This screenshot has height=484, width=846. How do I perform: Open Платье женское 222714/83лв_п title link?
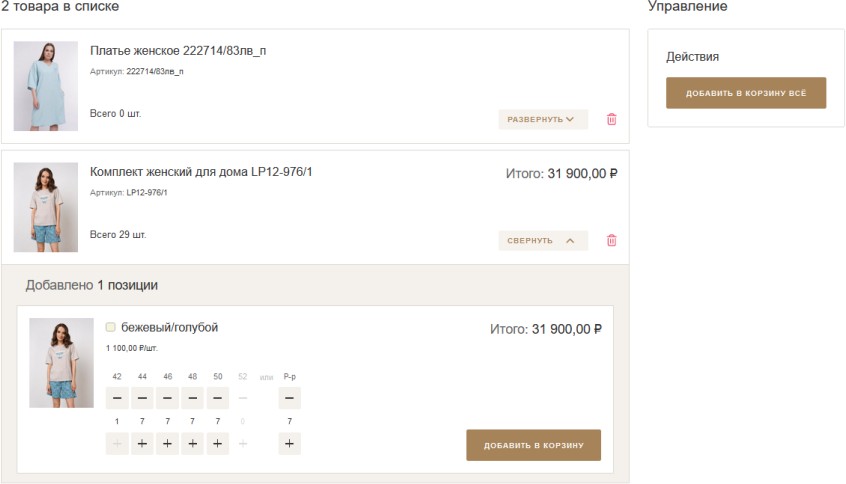pyautogui.click(x=178, y=51)
